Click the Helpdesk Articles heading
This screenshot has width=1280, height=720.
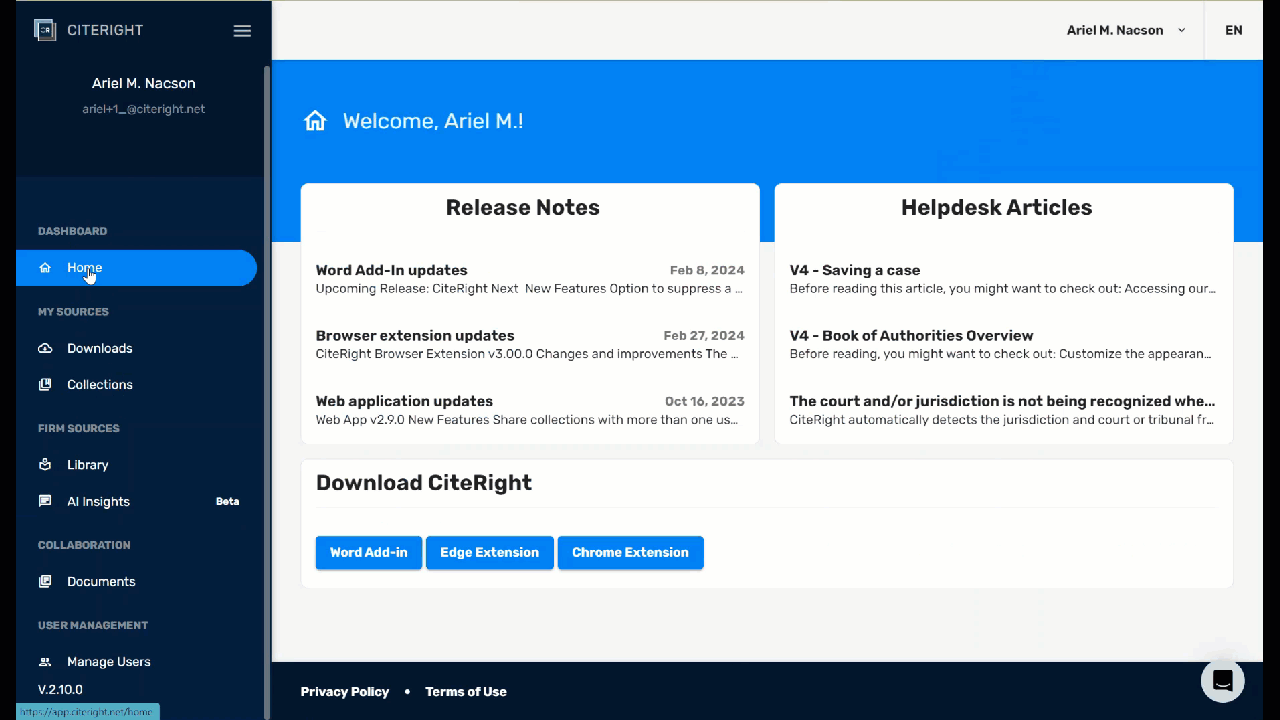tap(997, 208)
